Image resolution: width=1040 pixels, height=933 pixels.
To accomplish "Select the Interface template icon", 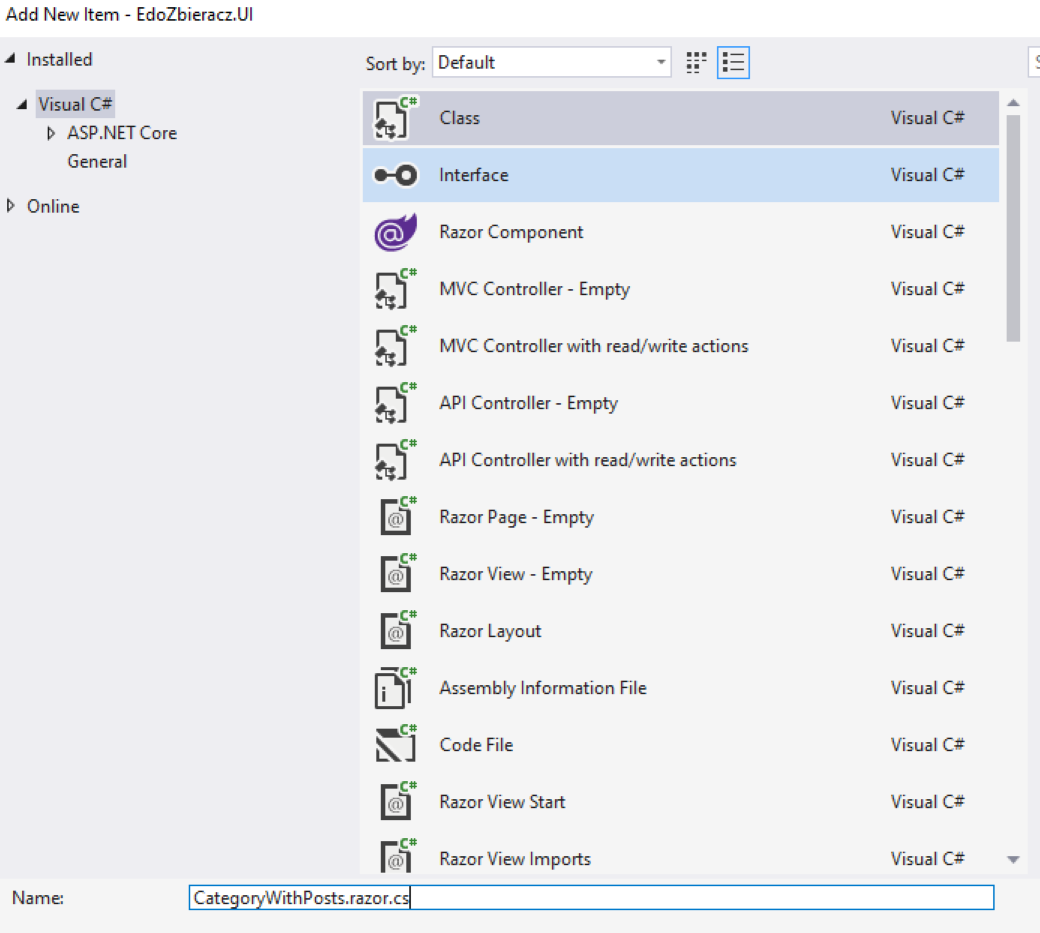I will point(396,175).
